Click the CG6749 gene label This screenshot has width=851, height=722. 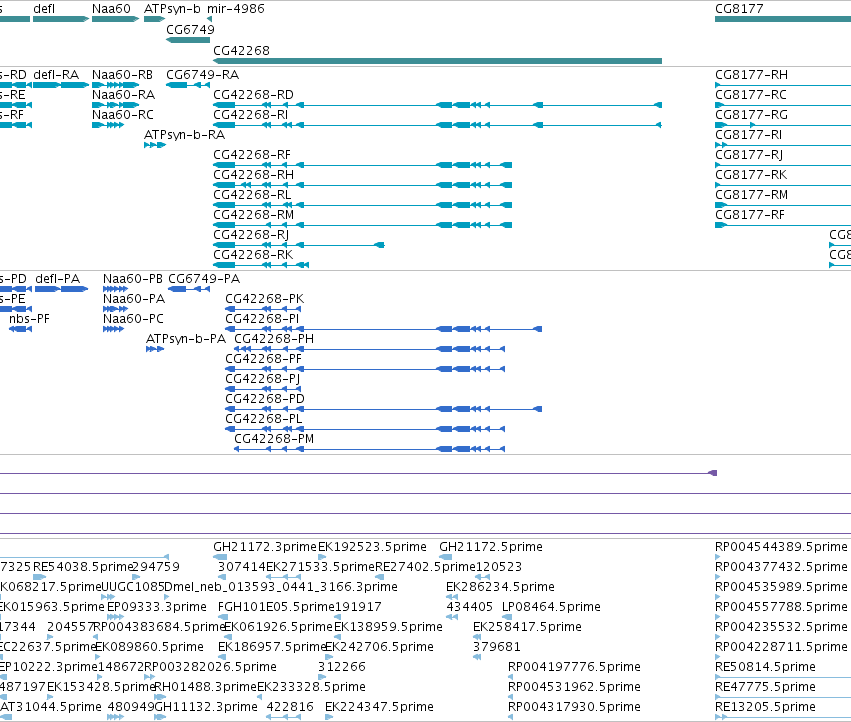(x=190, y=30)
